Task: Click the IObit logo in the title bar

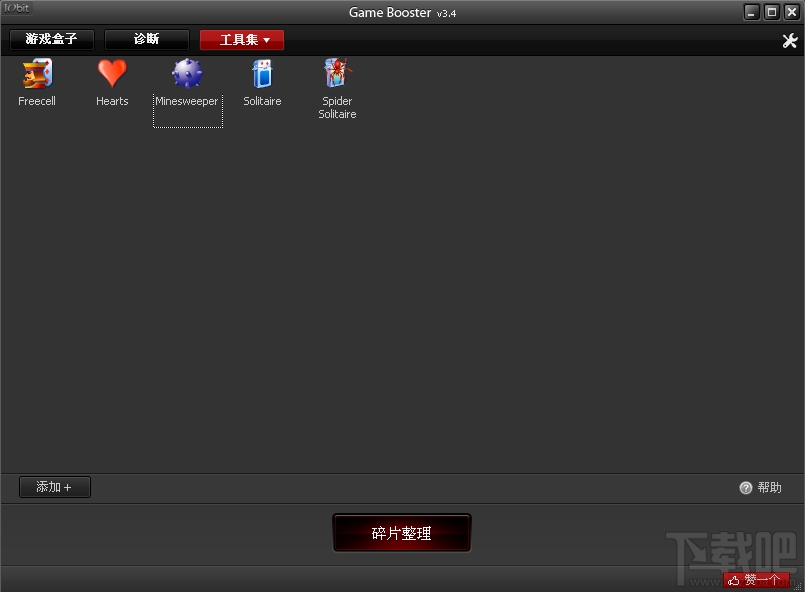Action: (16, 8)
